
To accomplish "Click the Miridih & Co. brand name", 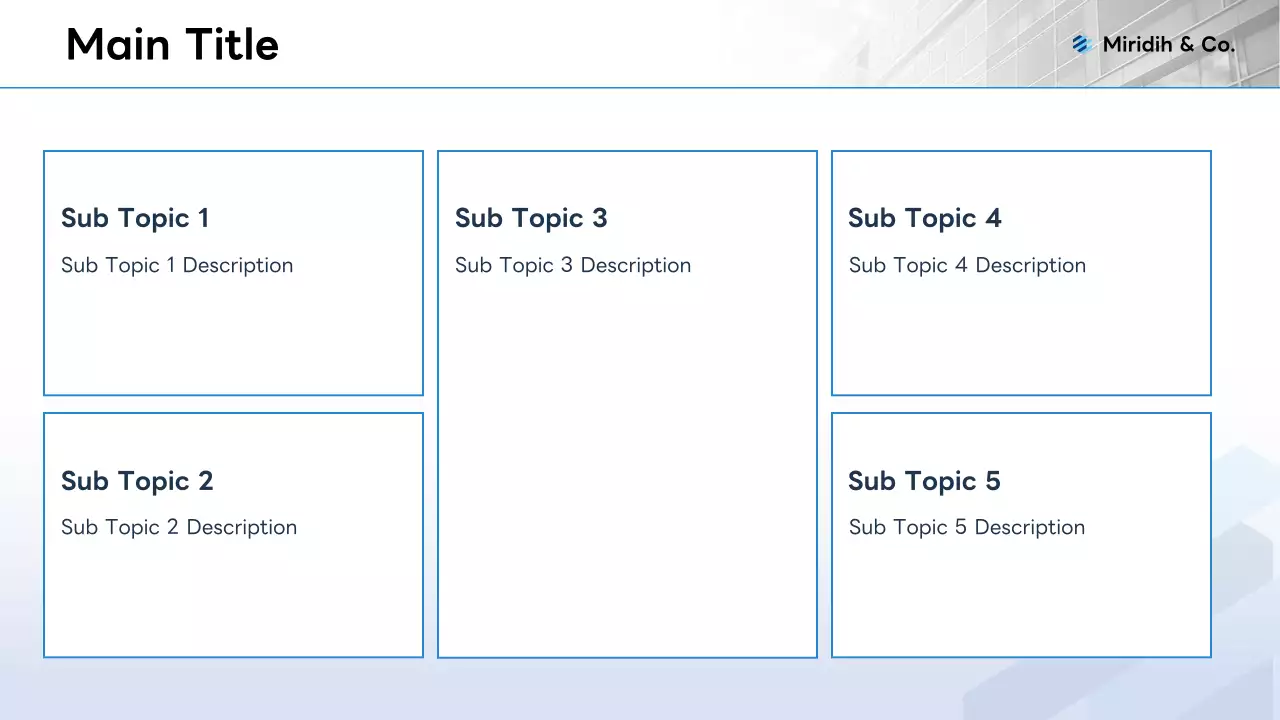I will click(x=1168, y=45).
